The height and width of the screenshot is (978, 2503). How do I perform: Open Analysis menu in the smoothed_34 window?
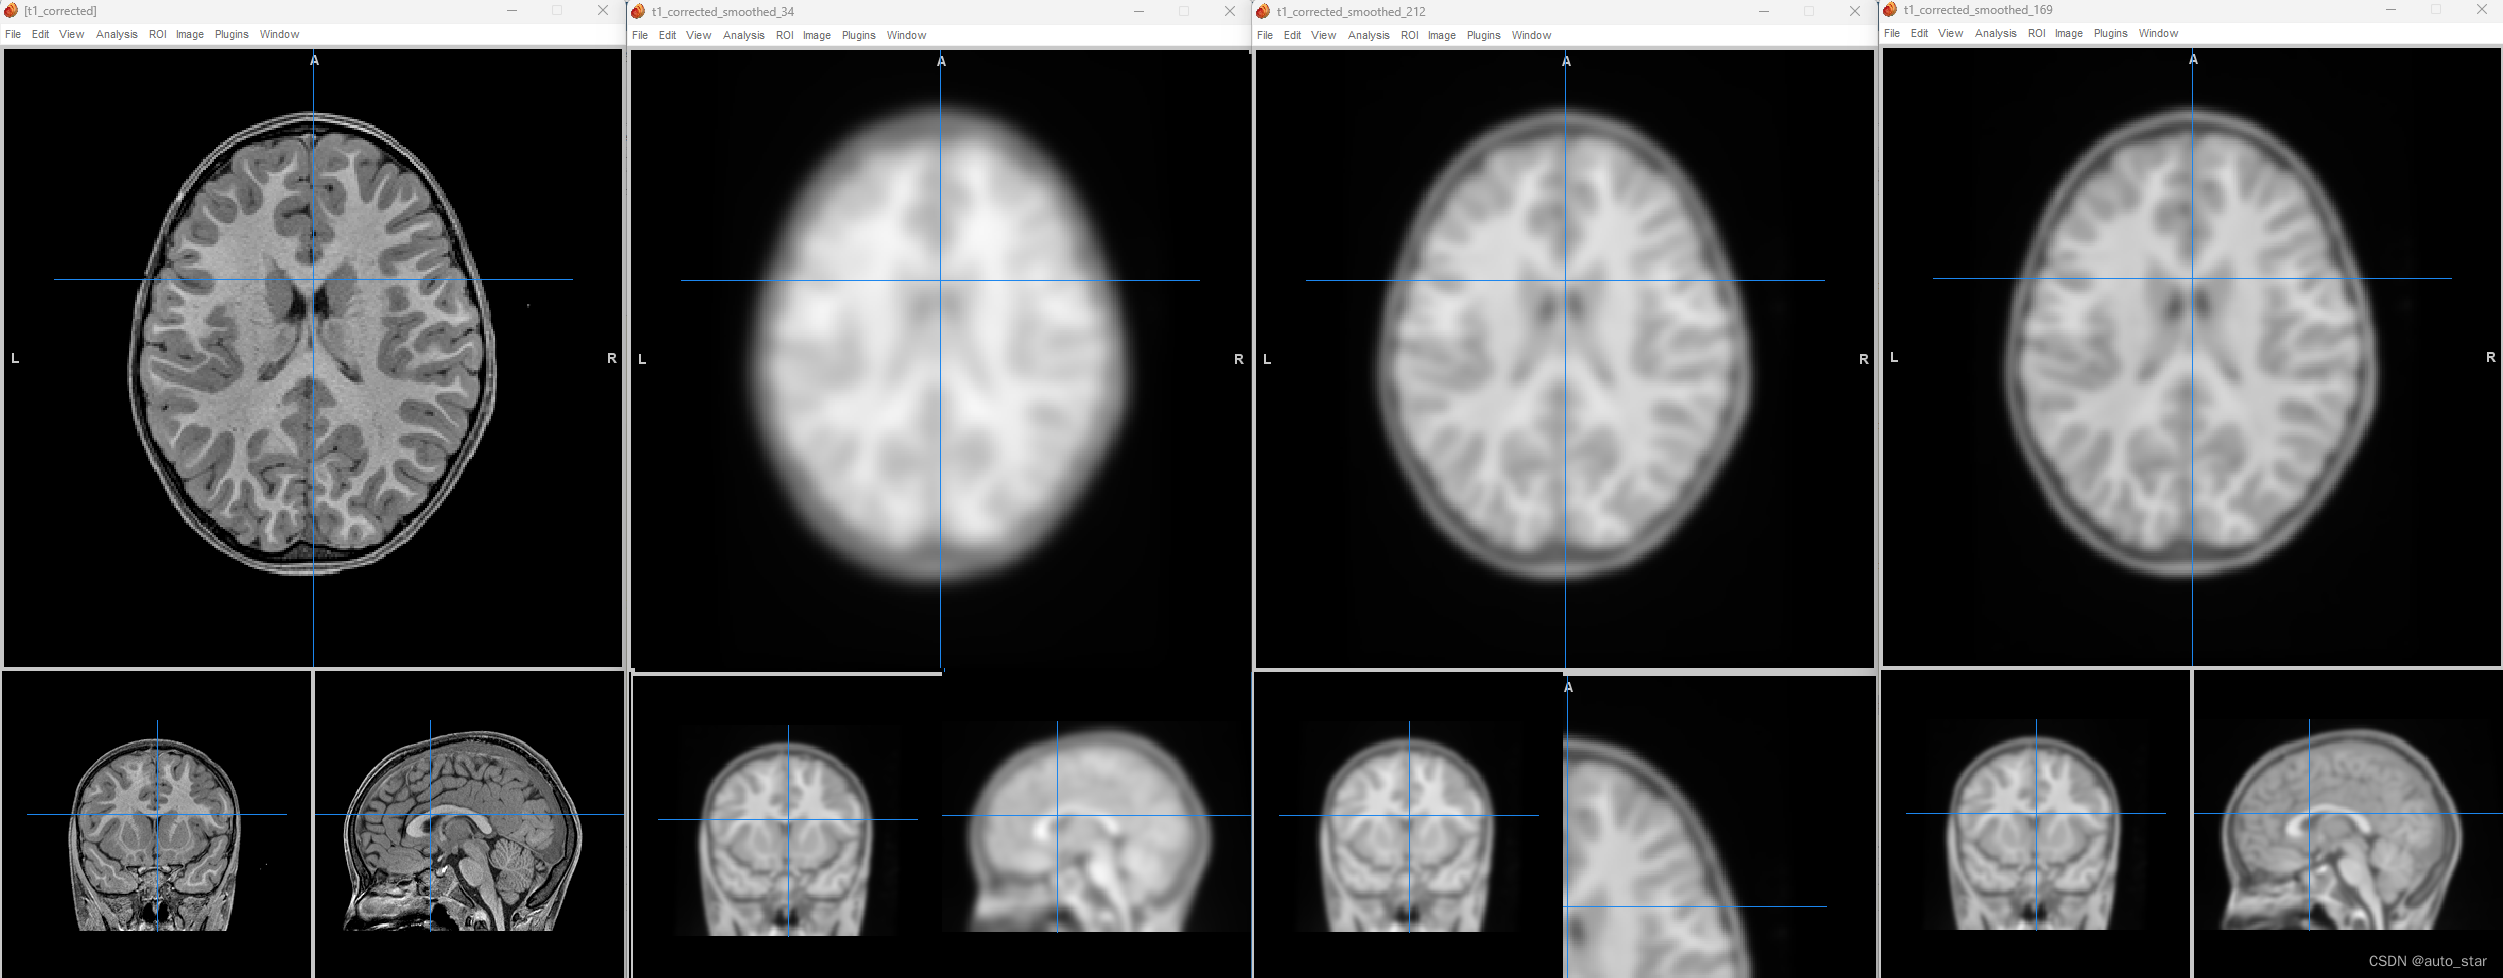point(744,35)
